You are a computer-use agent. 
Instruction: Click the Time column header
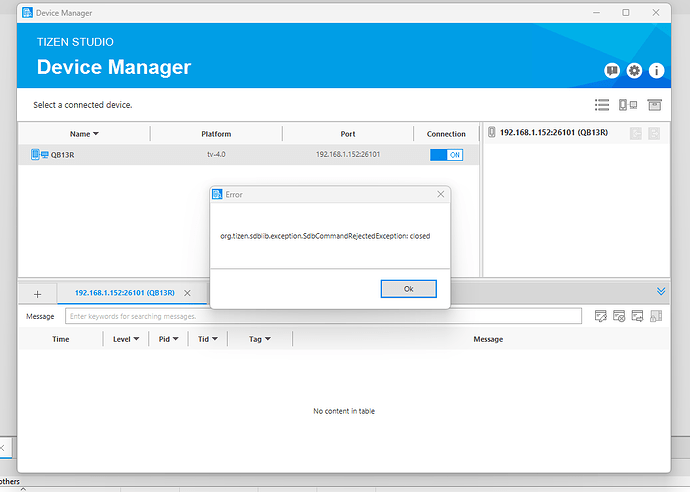61,339
